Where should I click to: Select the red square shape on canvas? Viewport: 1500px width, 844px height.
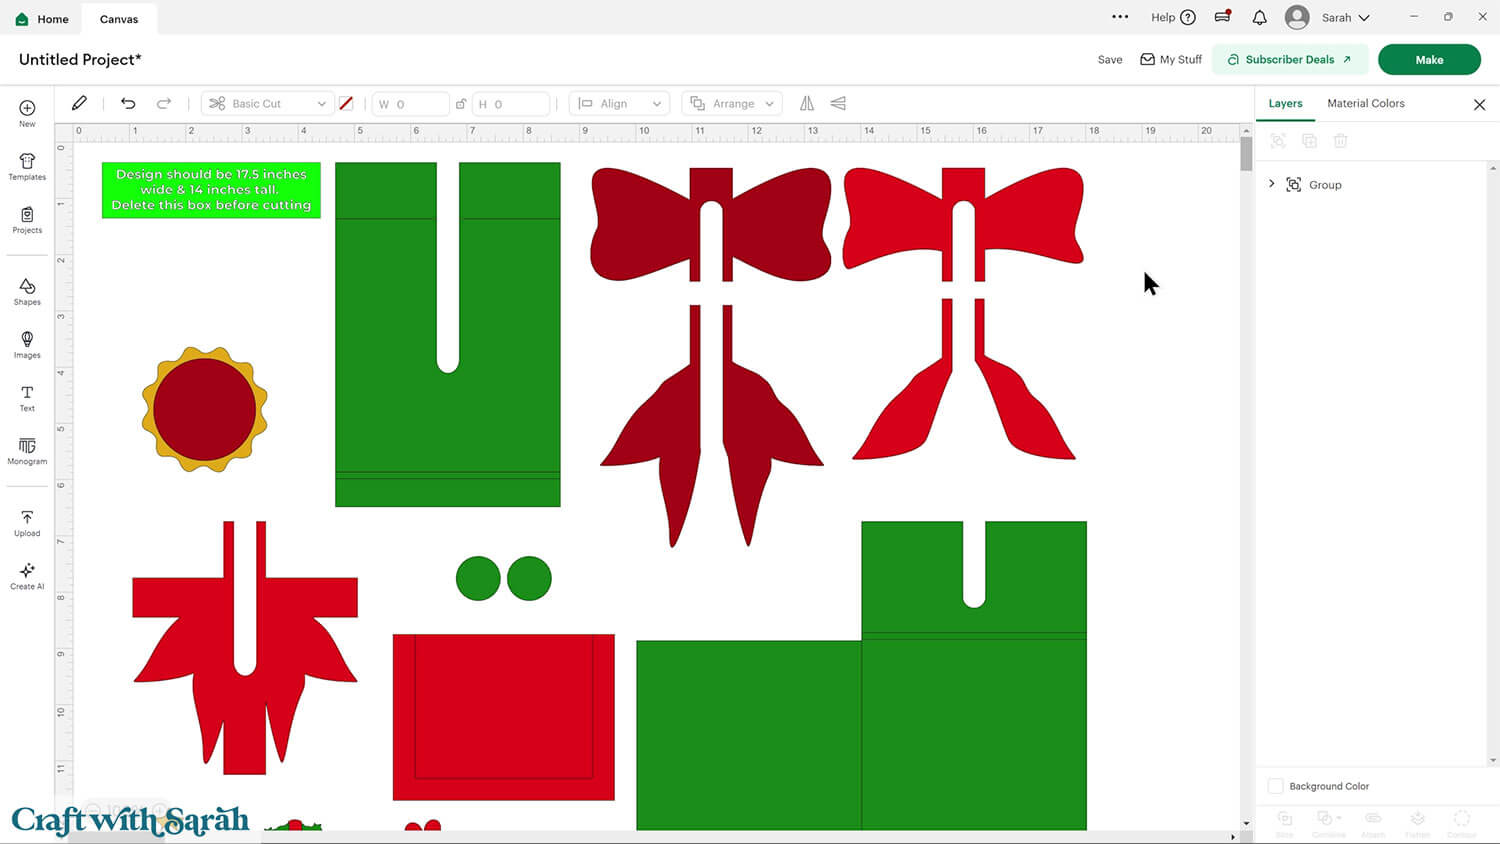click(504, 717)
